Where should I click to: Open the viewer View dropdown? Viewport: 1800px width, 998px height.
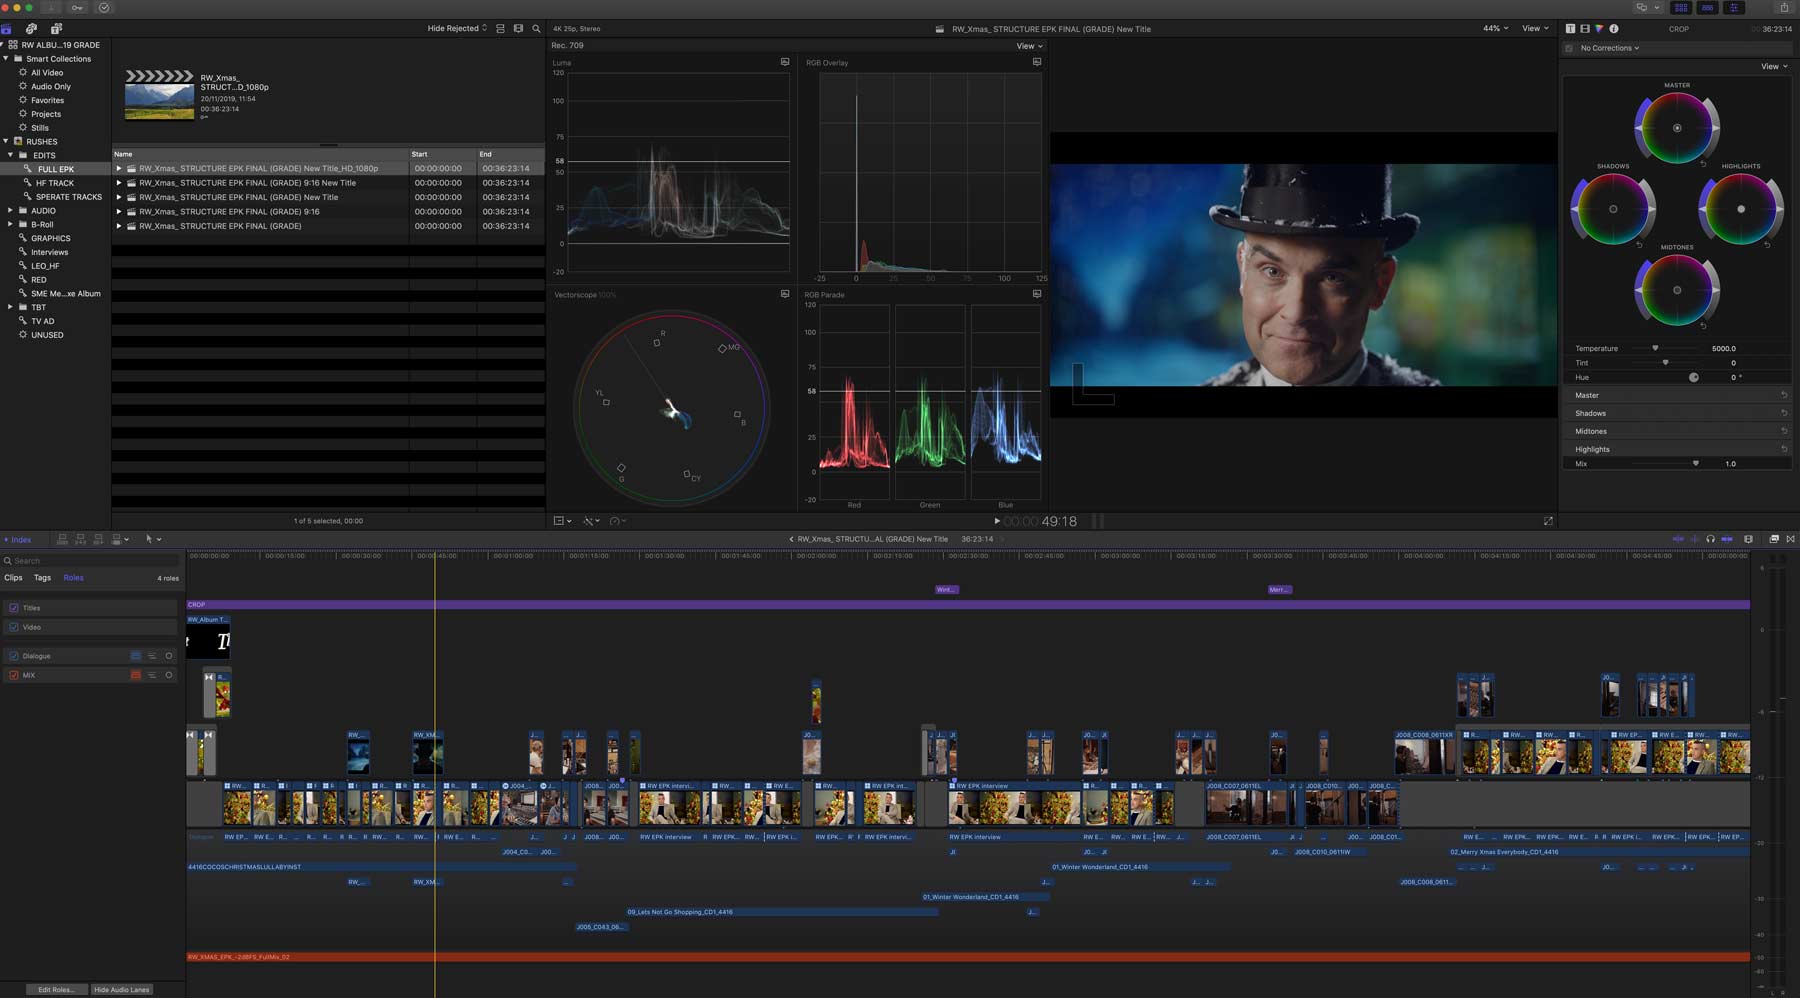point(1535,28)
